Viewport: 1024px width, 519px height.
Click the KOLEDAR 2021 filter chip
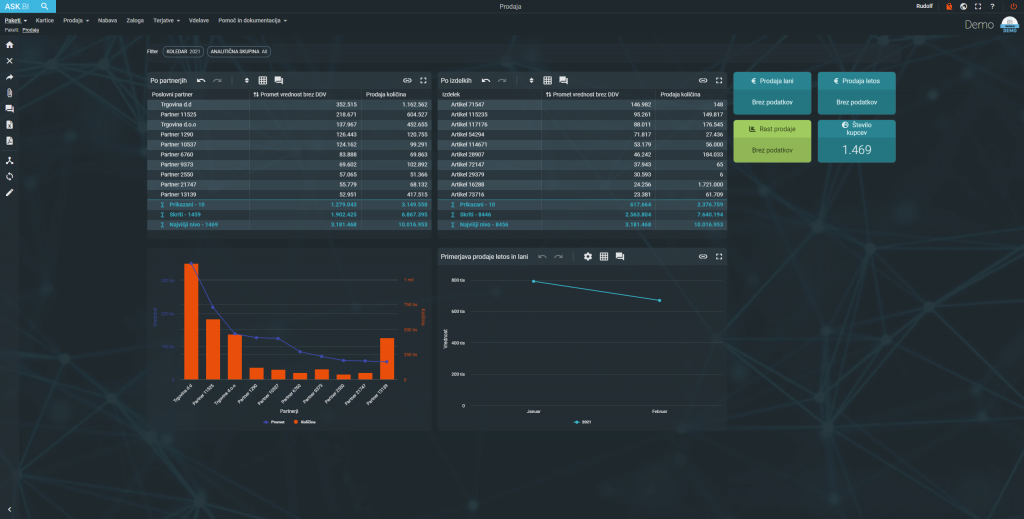tap(184, 49)
